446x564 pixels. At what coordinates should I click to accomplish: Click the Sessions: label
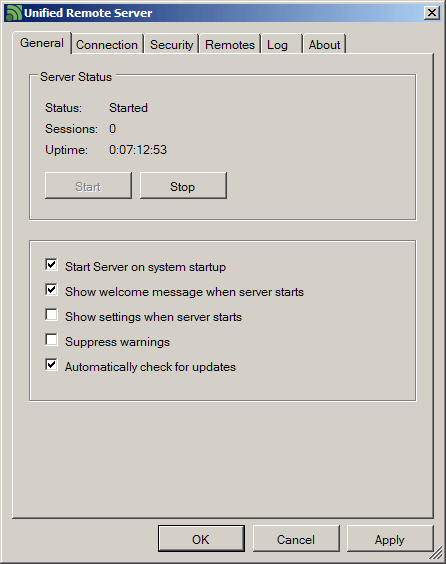(x=71, y=129)
